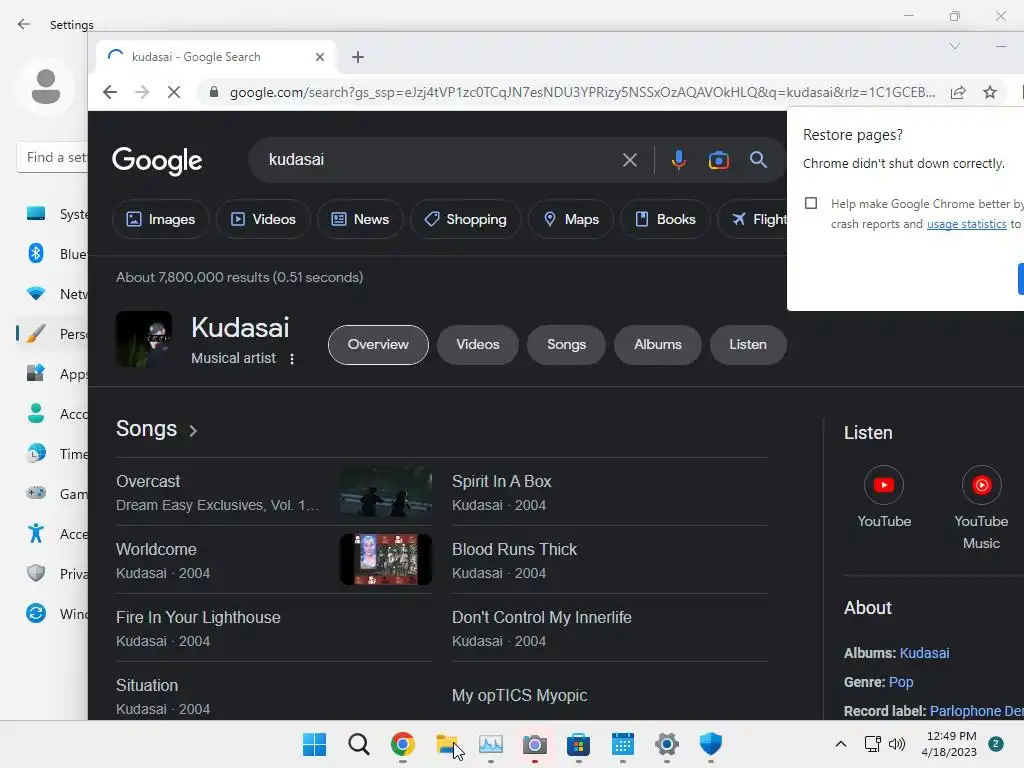Open YouTube listen option
This screenshot has height=768, width=1024.
pos(884,497)
